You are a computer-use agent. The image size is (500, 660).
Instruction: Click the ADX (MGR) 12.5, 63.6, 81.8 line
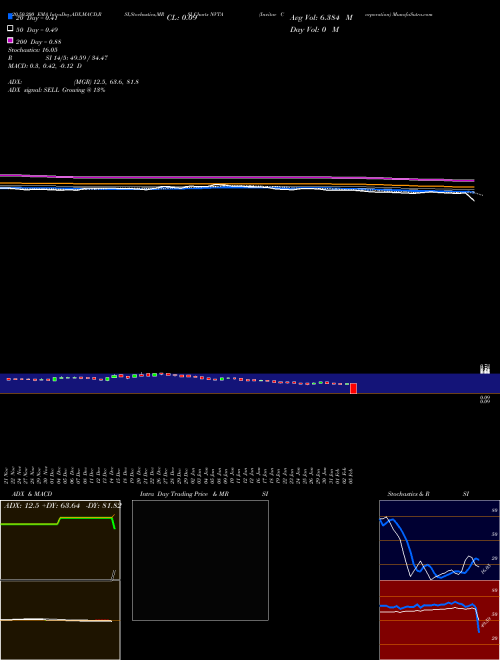point(73,82)
